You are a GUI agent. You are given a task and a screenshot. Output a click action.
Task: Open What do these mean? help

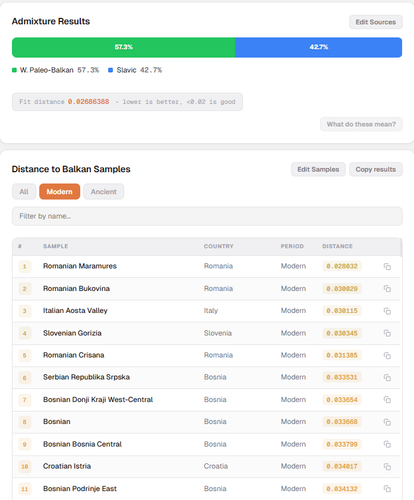click(x=361, y=124)
